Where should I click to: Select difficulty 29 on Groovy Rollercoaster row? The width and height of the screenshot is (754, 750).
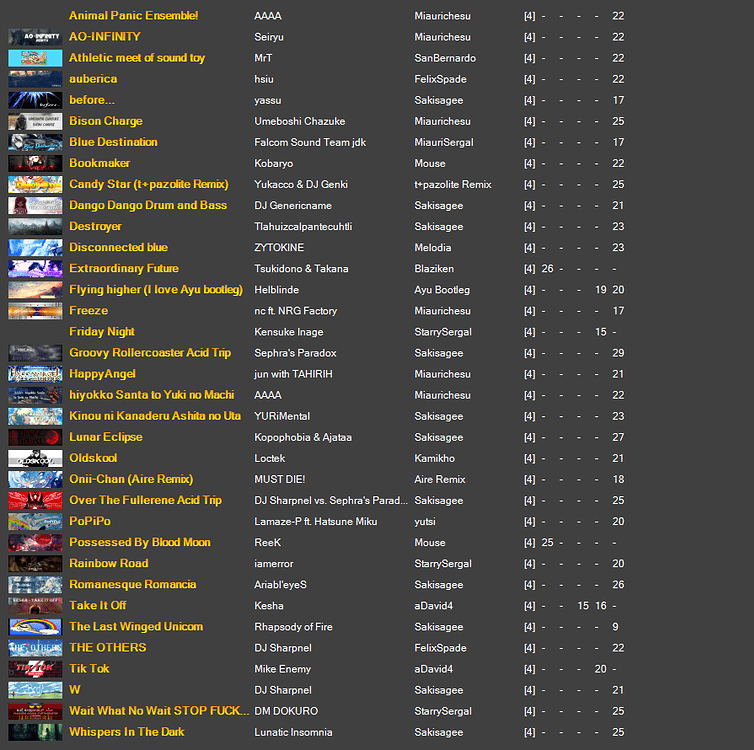point(618,353)
